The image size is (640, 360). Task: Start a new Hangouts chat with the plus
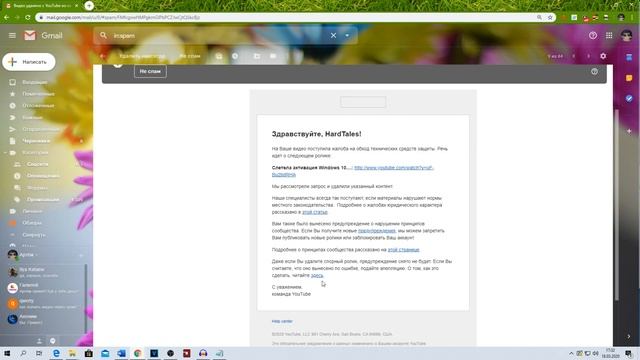pos(81,255)
